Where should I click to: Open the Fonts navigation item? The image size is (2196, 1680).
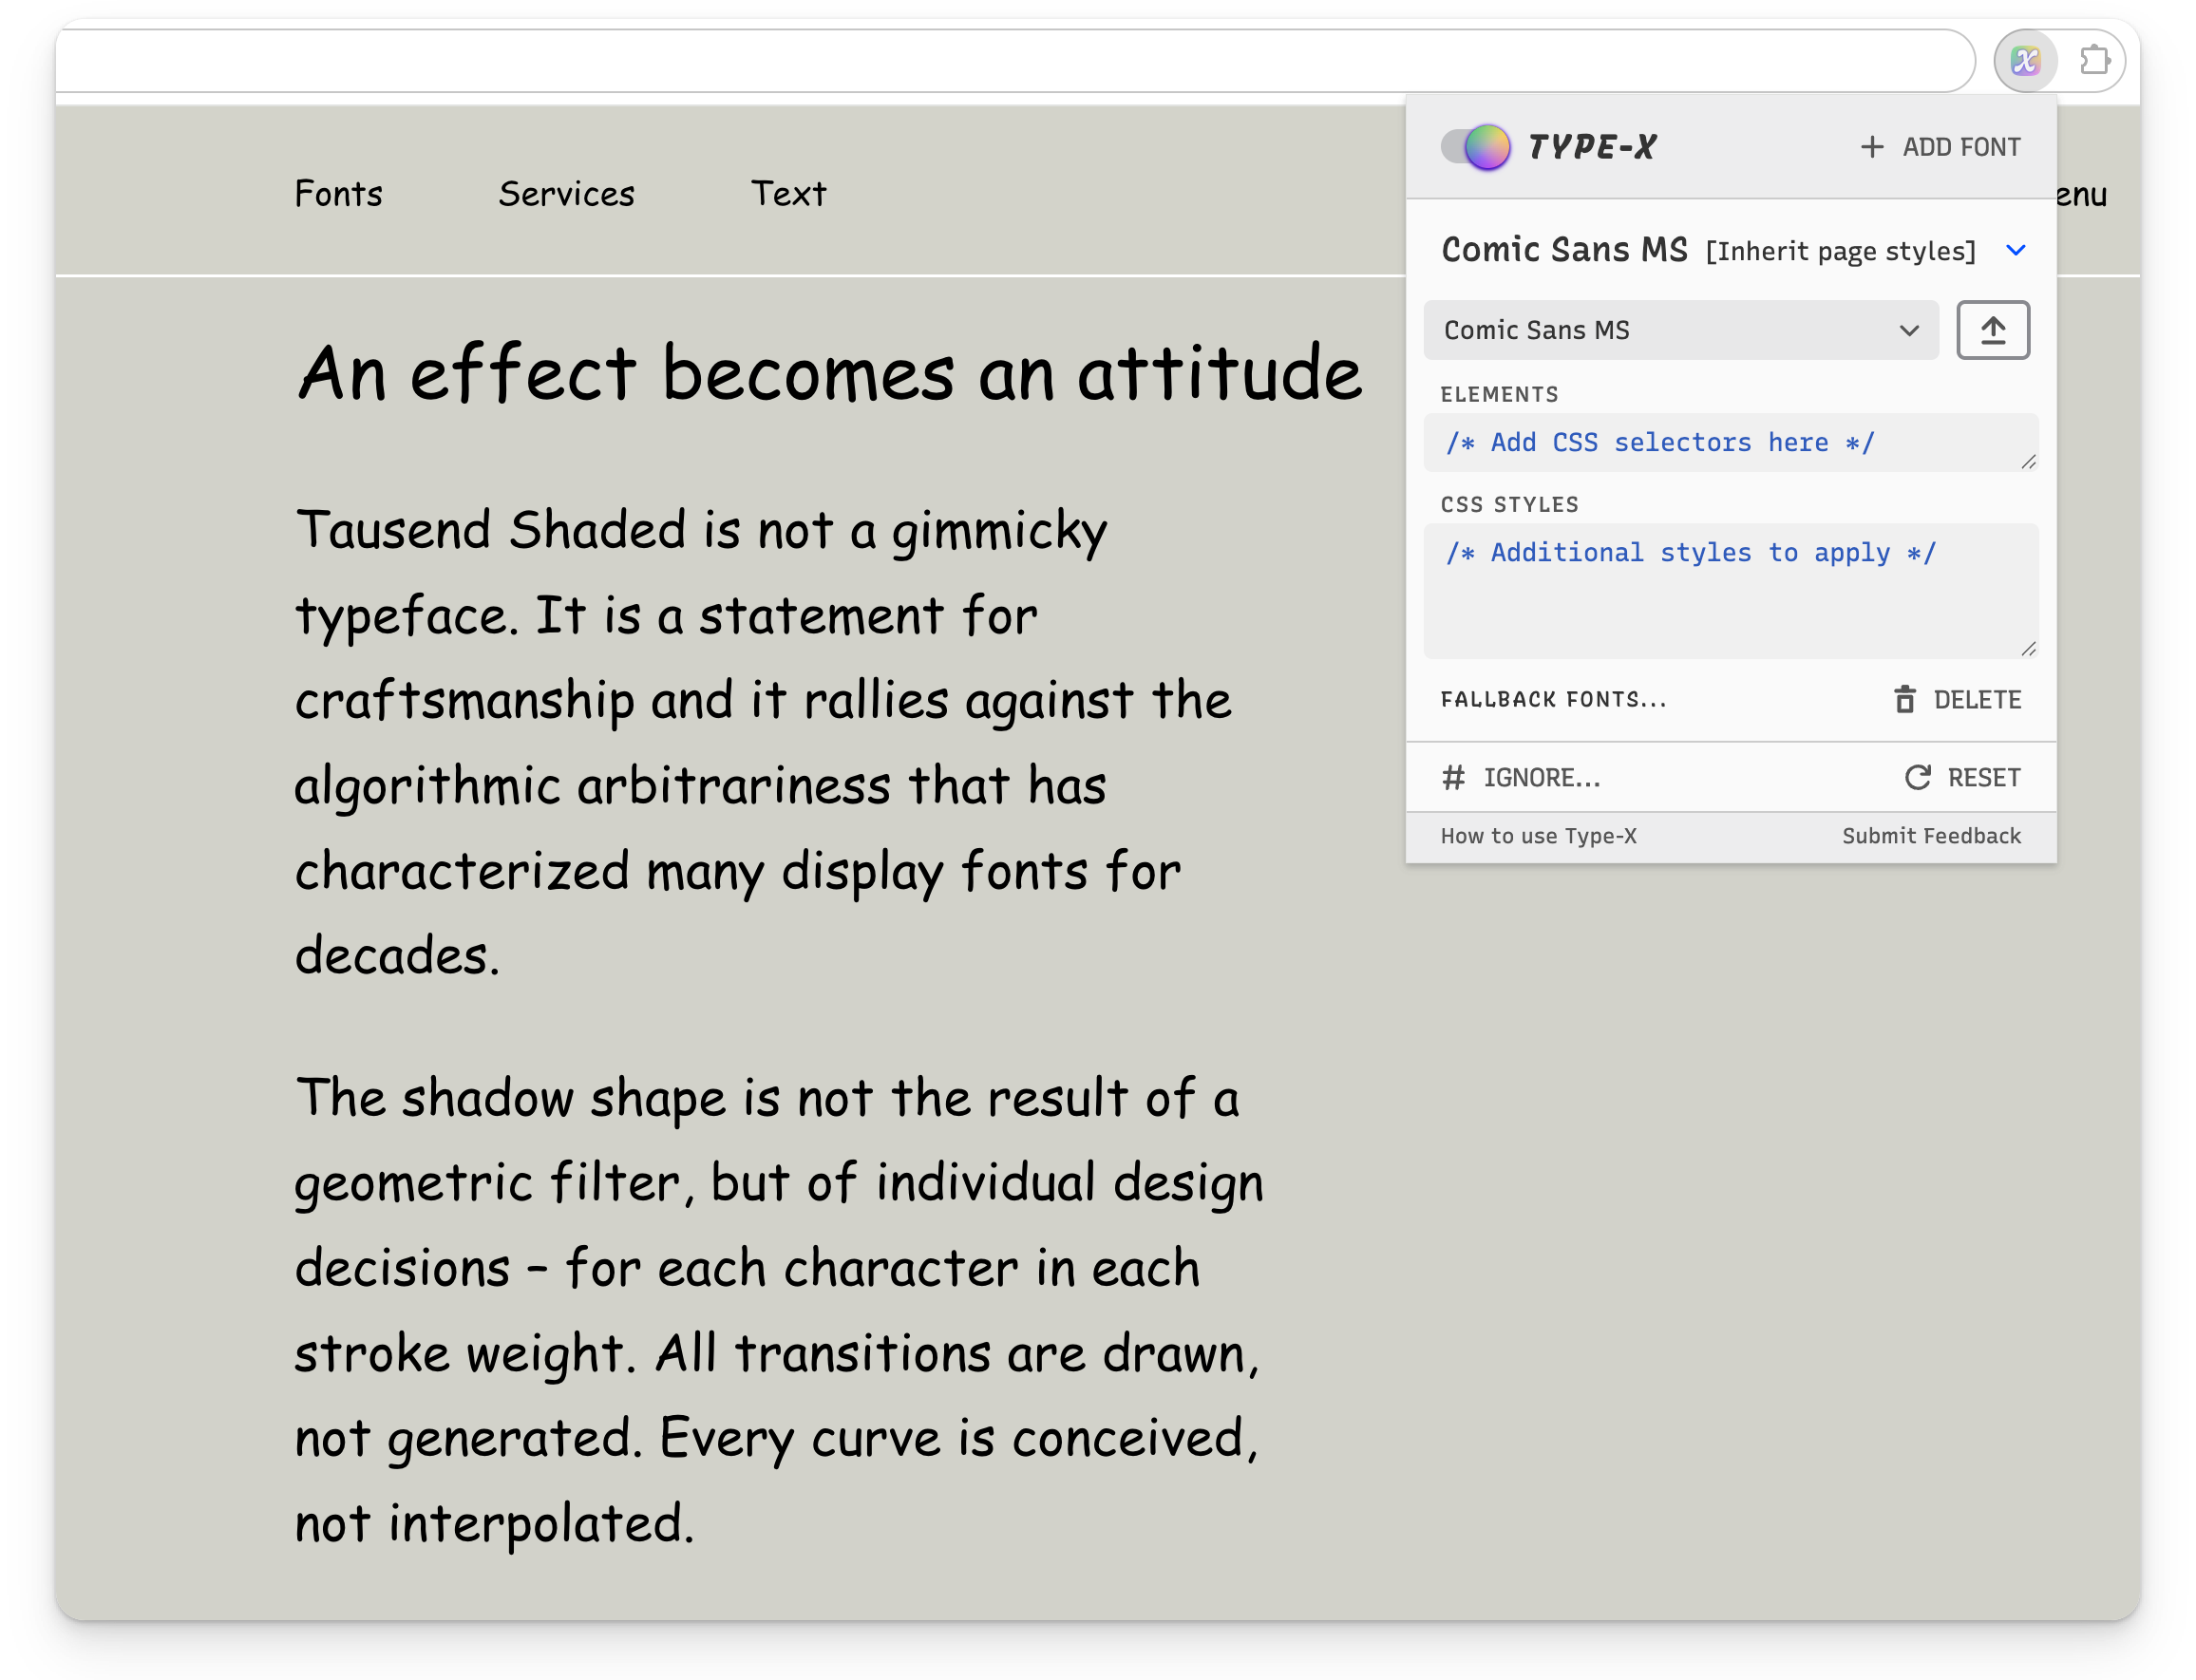coord(338,193)
